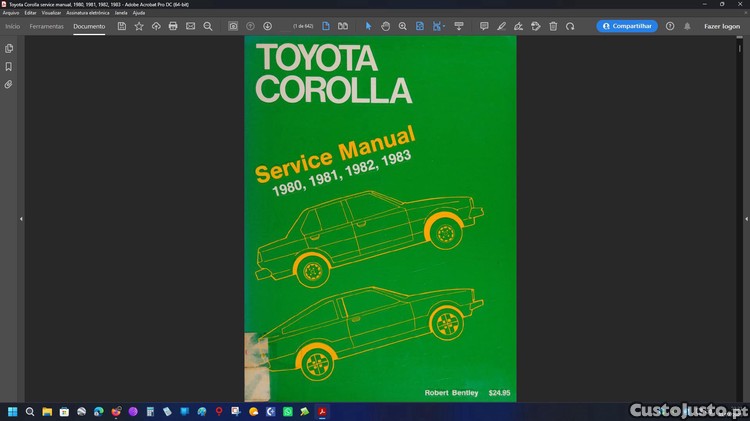The height and width of the screenshot is (421, 750).
Task: Choose the zoom in magnifier tool
Action: (403, 26)
